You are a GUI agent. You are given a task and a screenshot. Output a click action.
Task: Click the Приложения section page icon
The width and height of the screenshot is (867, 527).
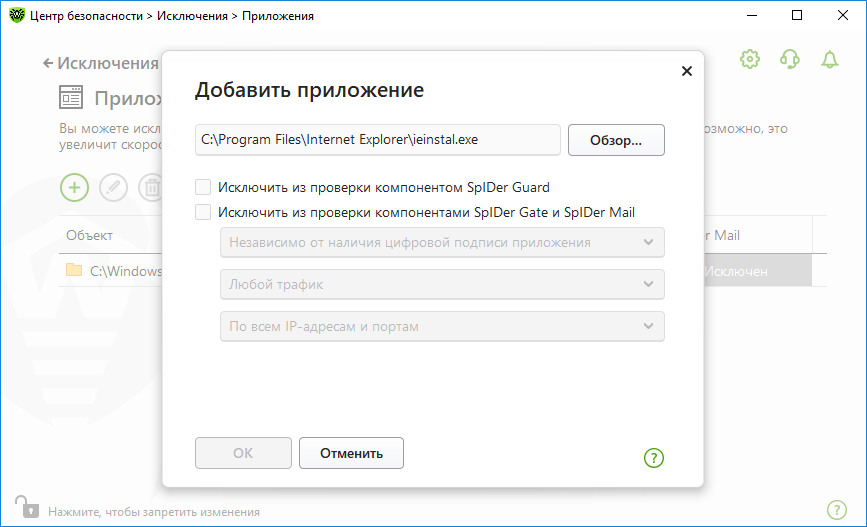[x=71, y=97]
